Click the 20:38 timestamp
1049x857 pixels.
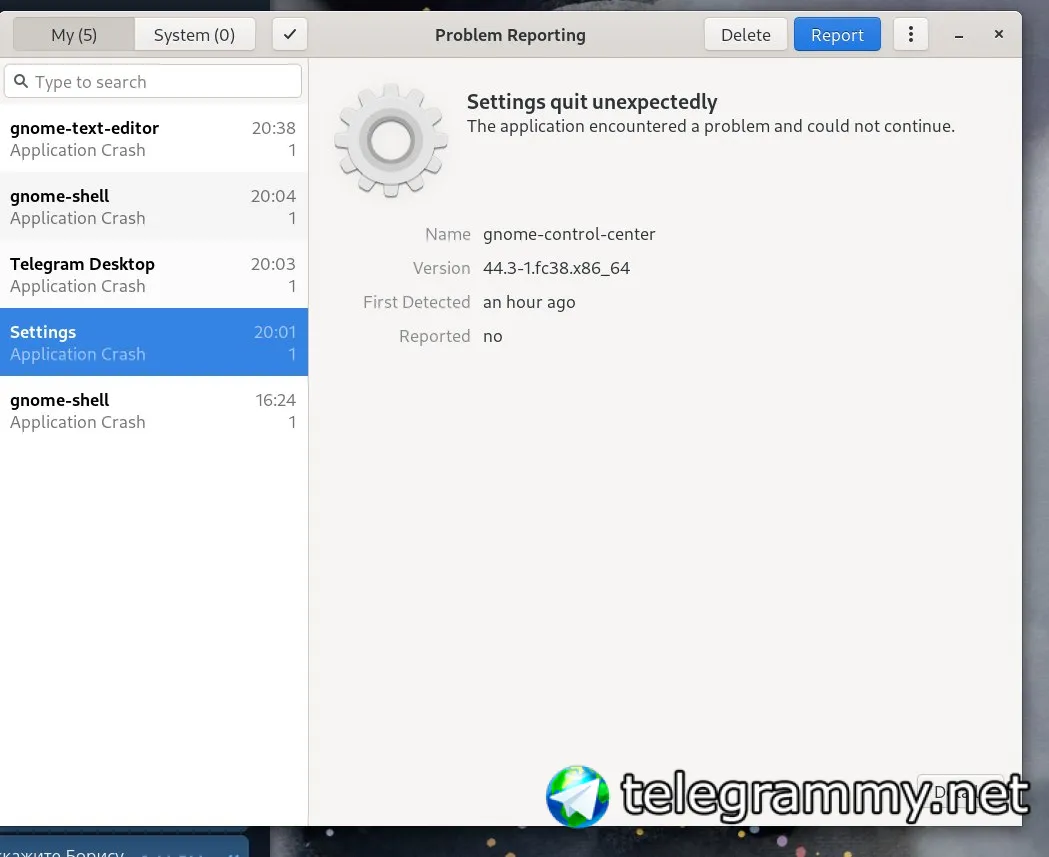point(274,128)
